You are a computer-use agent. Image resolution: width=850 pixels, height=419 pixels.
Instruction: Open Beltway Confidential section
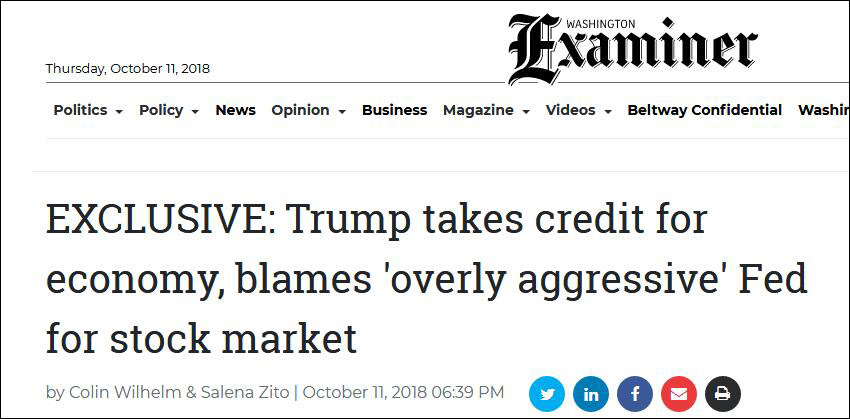pos(704,110)
